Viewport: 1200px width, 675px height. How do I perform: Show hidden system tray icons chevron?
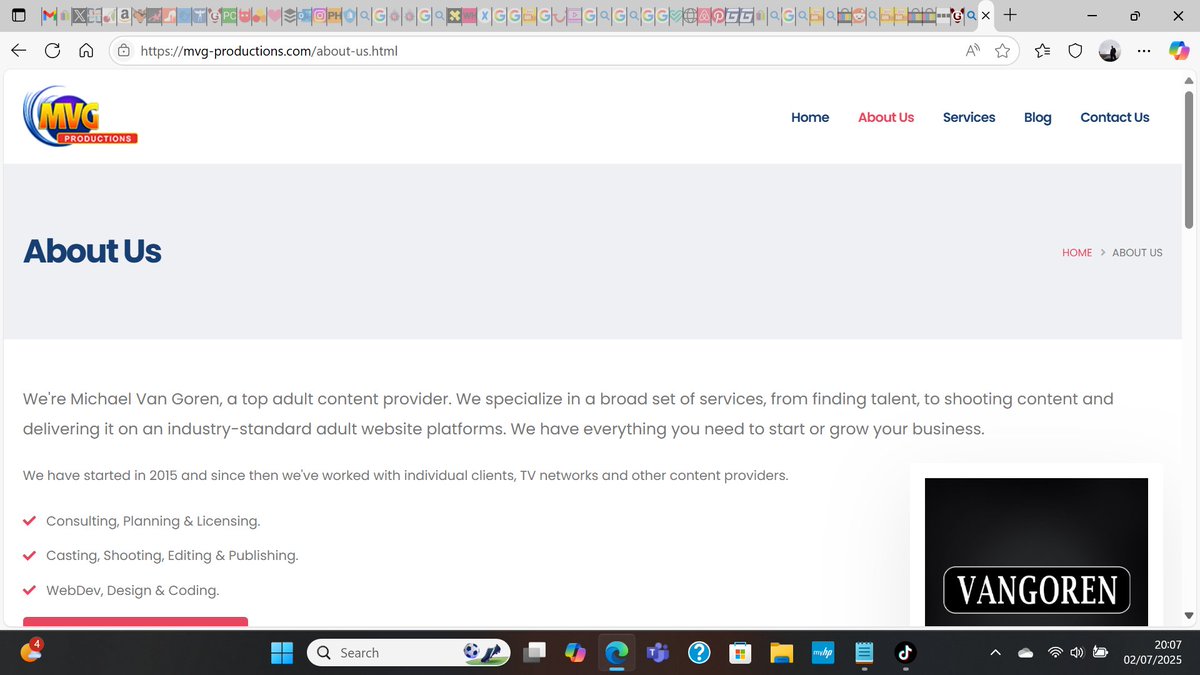tap(995, 653)
